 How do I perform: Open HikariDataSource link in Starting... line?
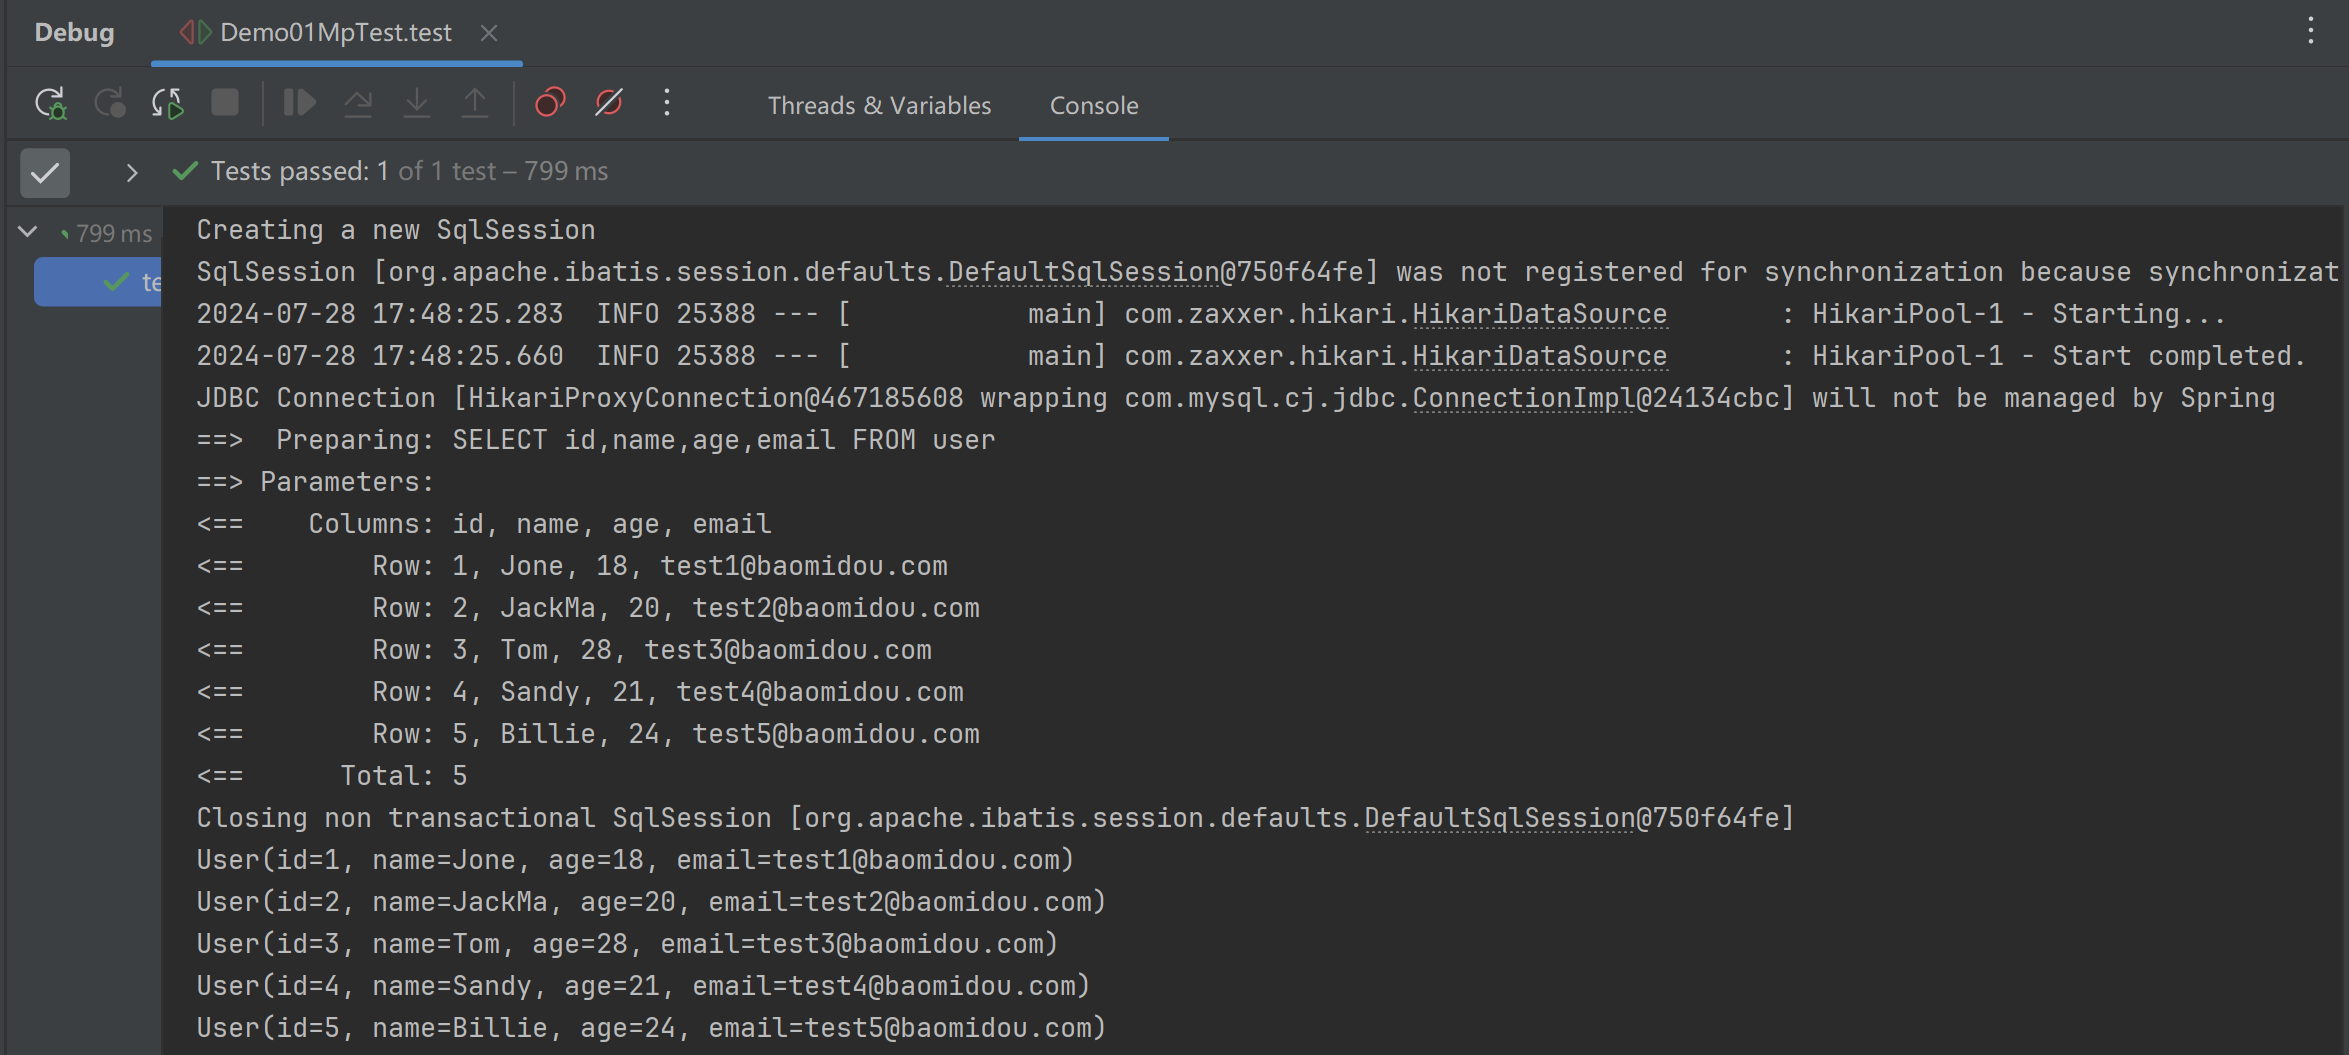(1540, 314)
